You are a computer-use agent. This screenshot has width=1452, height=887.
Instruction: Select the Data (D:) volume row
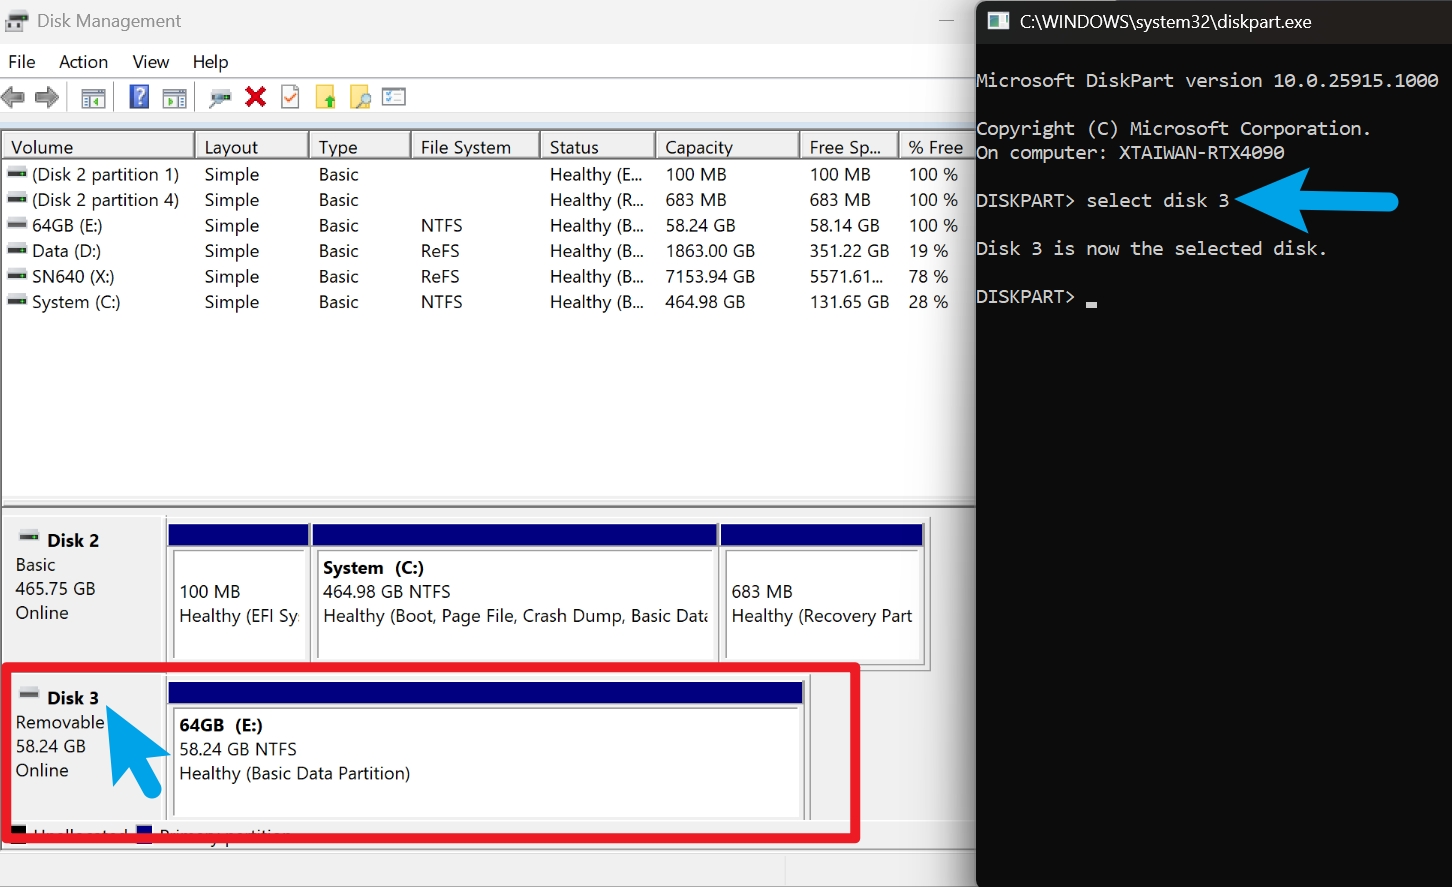pos(66,251)
